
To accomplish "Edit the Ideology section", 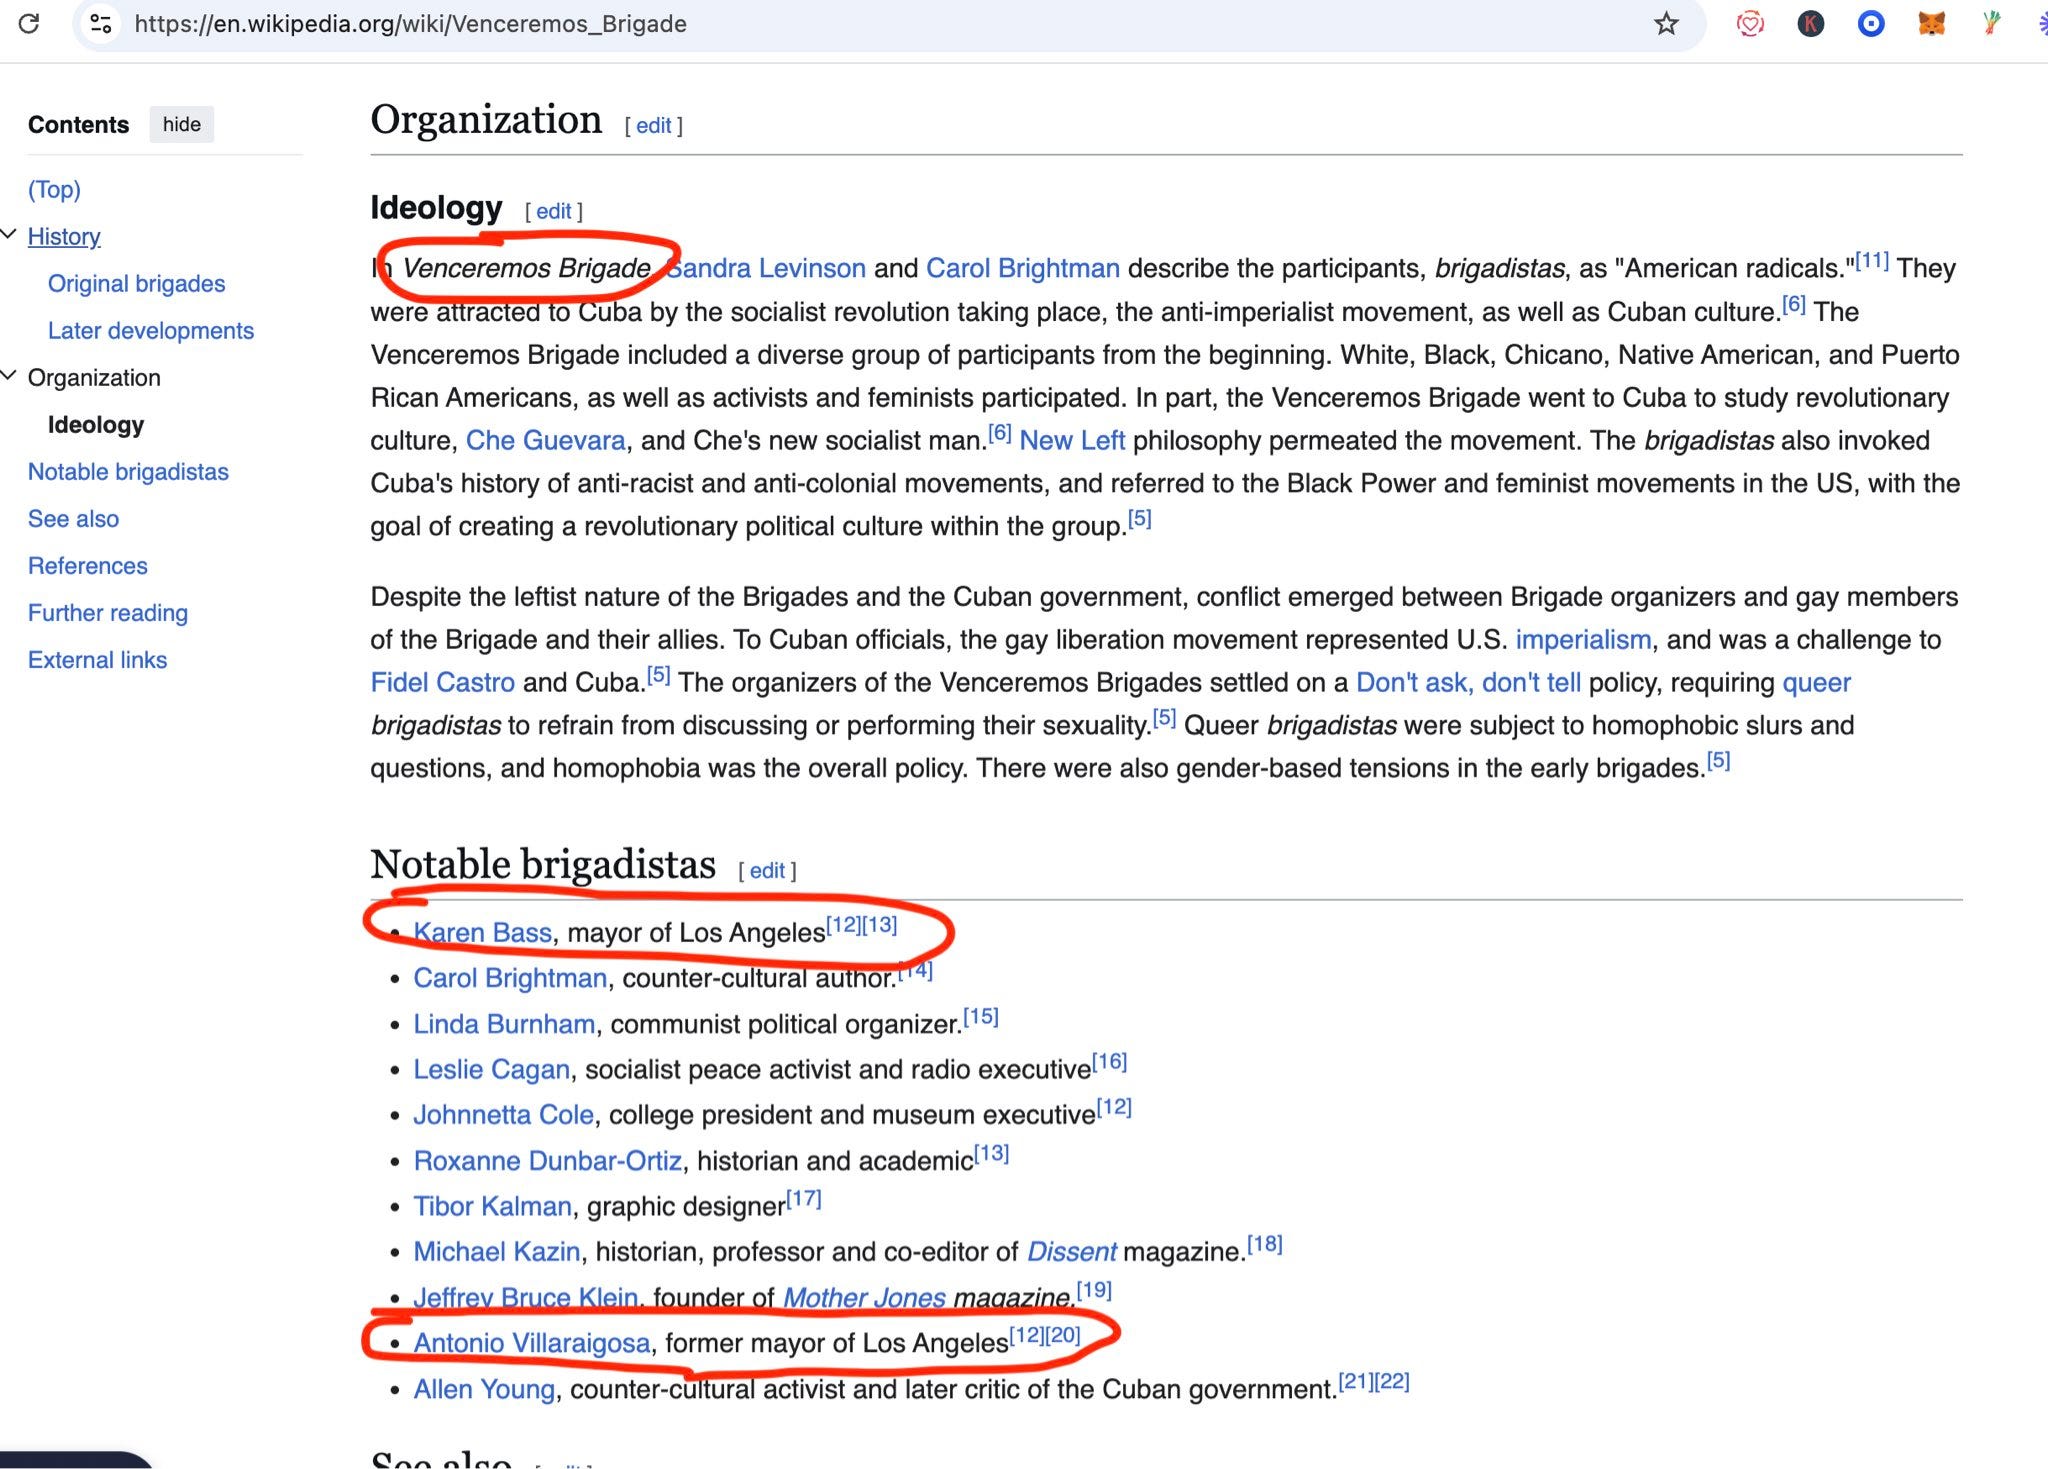I will (x=553, y=211).
